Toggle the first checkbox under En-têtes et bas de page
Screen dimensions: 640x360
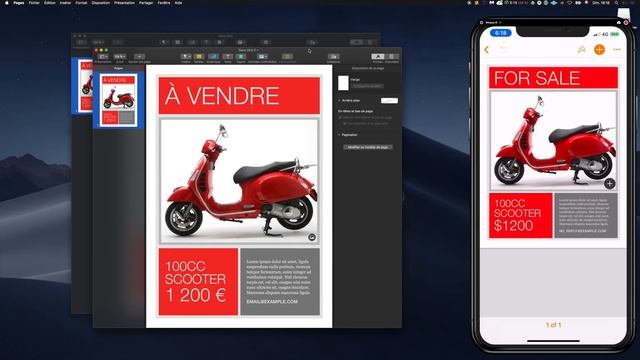(340, 117)
